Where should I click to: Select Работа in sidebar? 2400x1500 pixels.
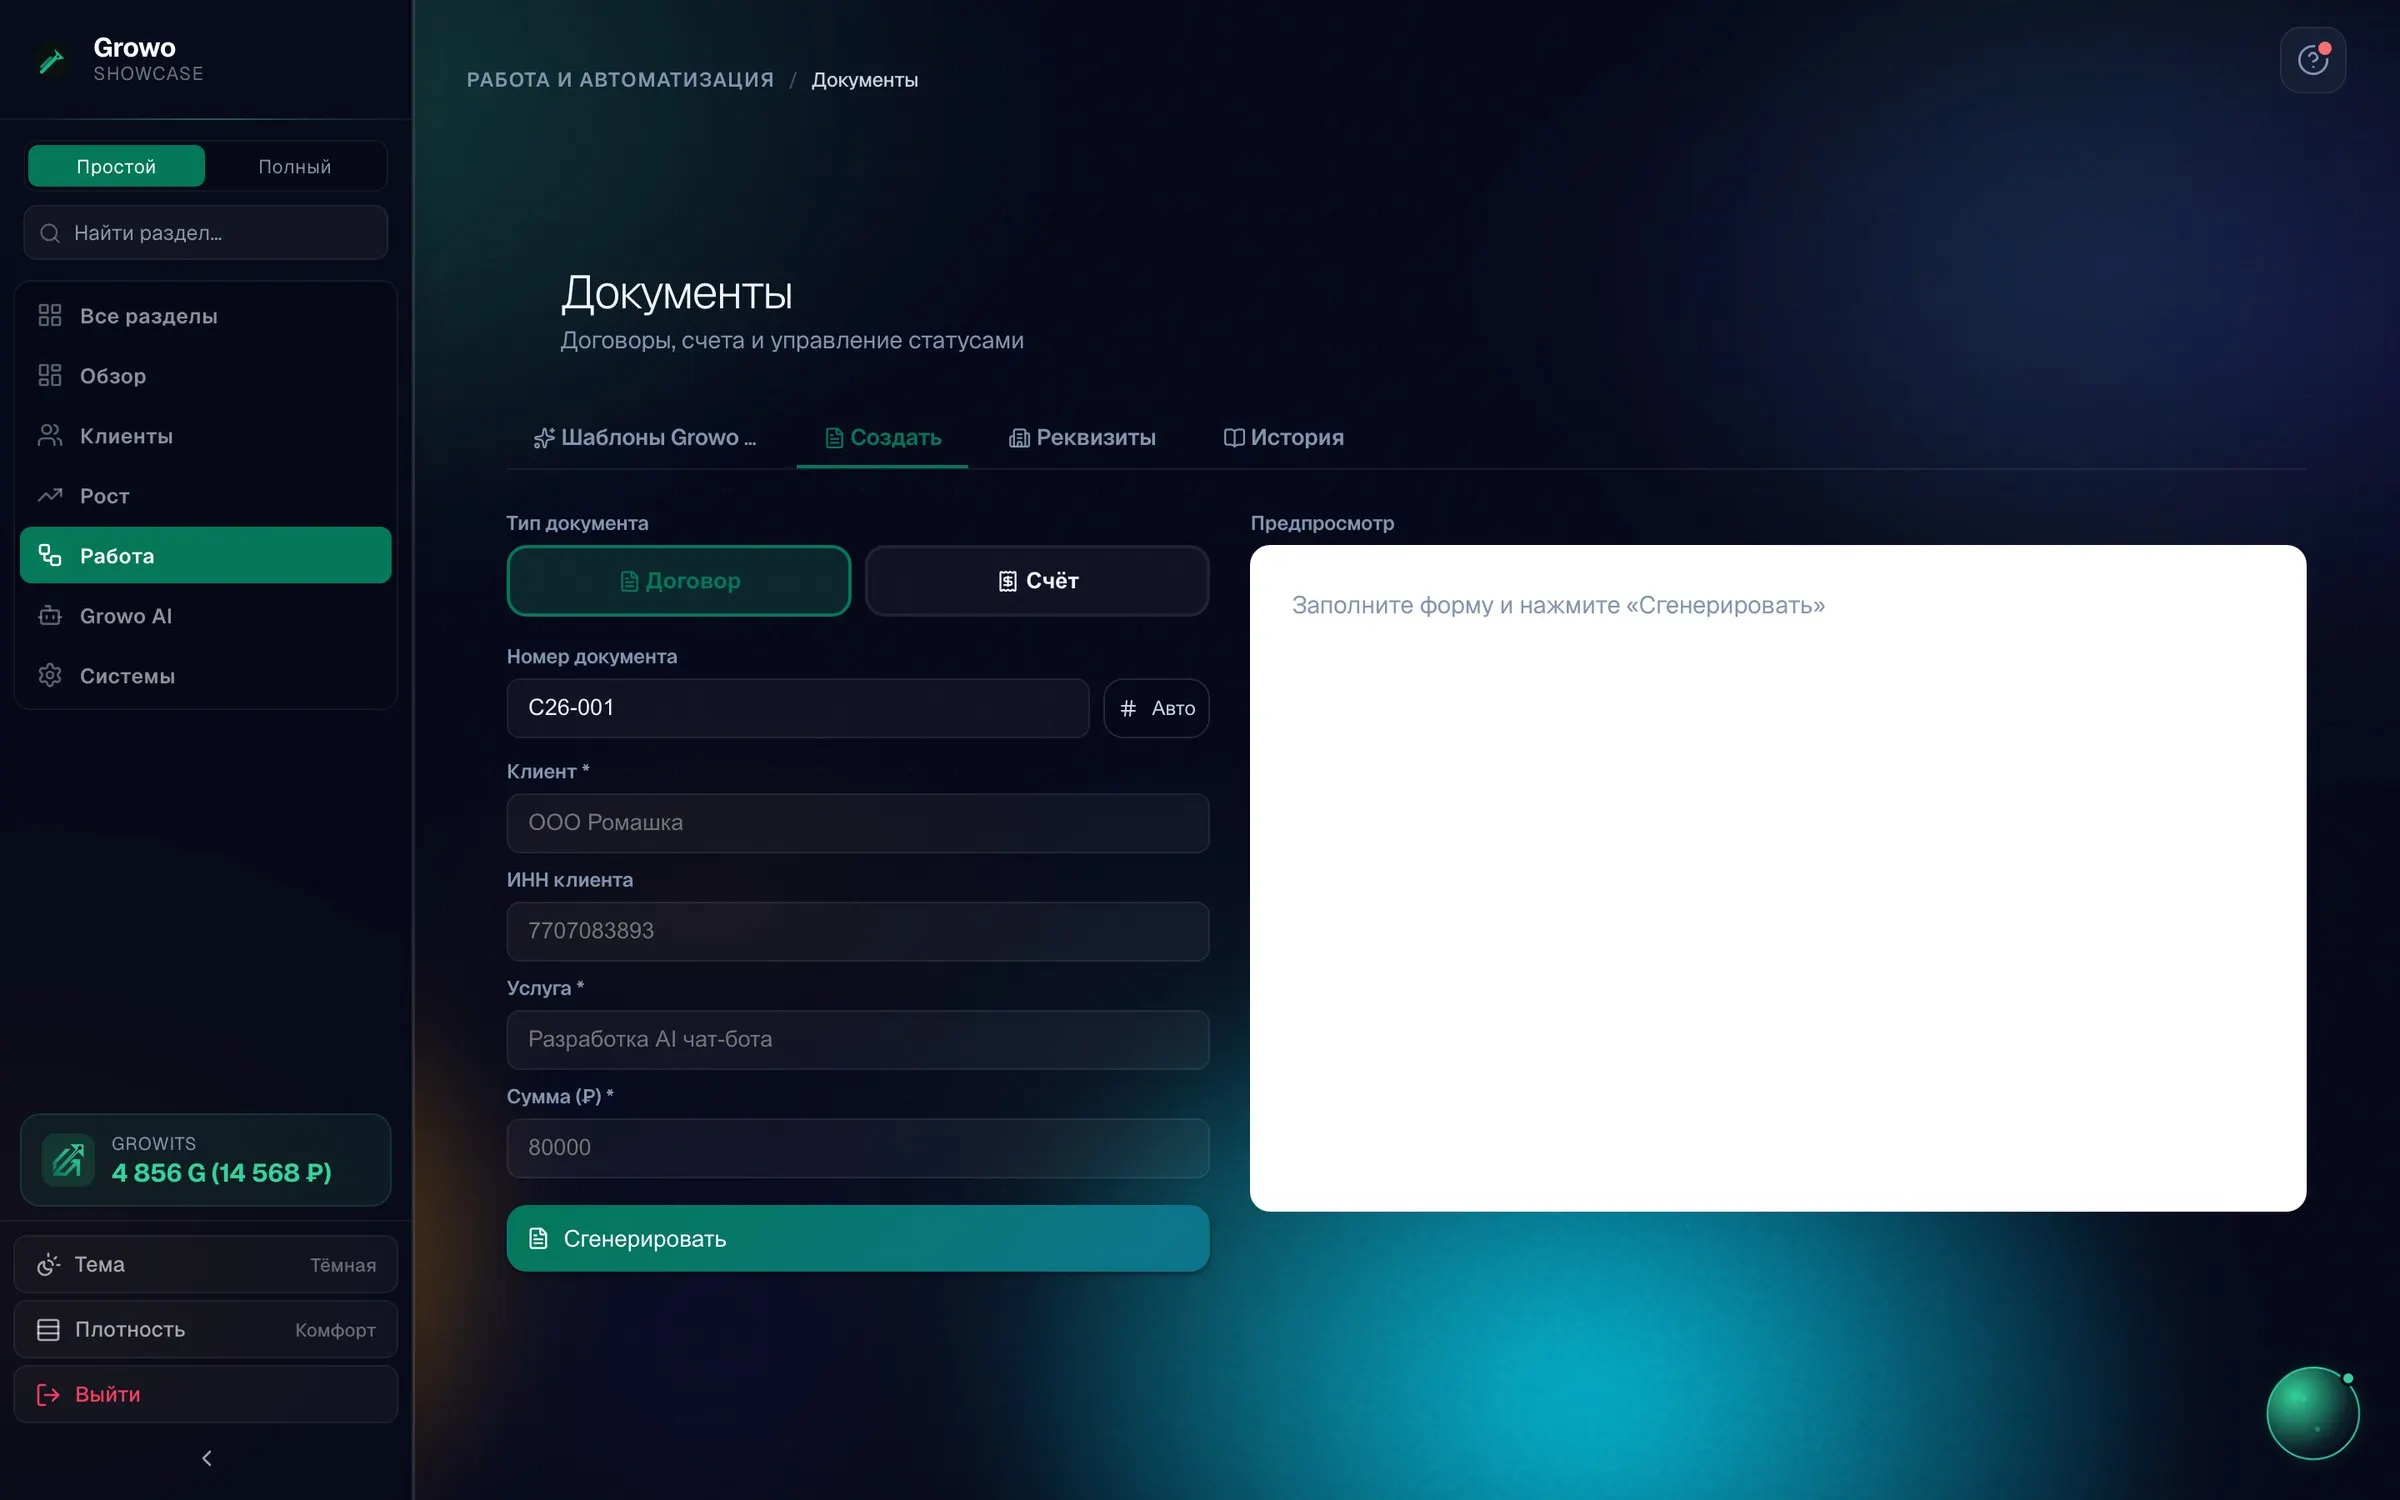pos(206,555)
